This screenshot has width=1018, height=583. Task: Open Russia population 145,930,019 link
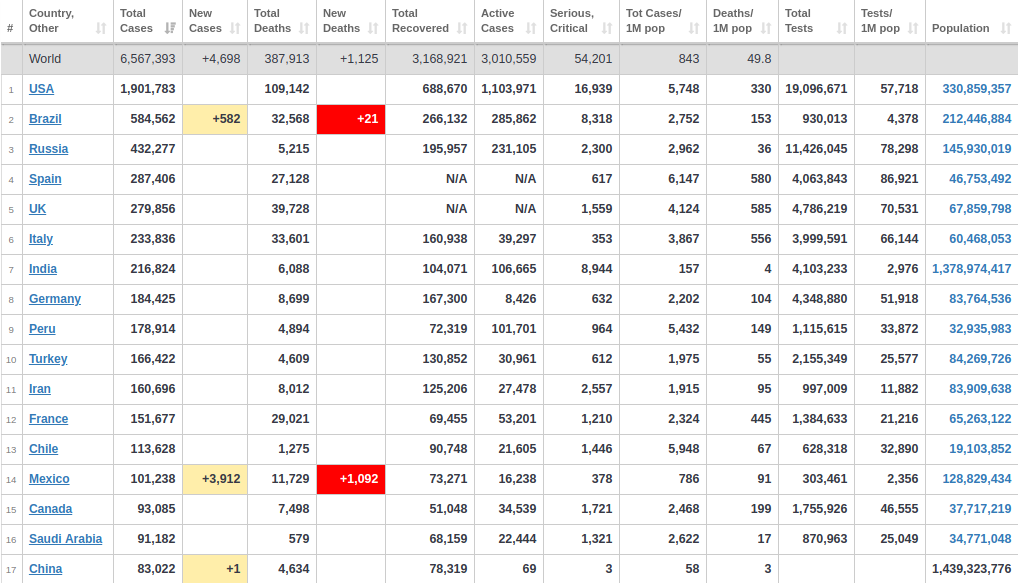pyautogui.click(x=976, y=149)
